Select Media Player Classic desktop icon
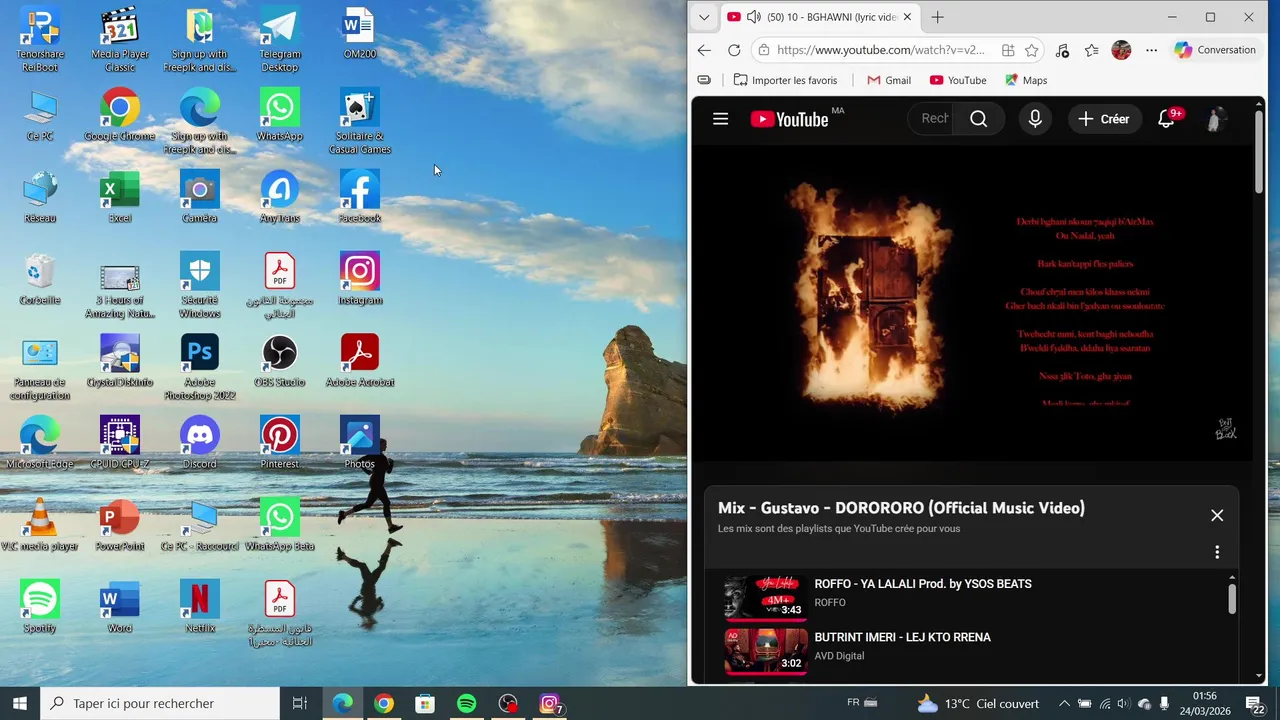This screenshot has height=720, width=1280. pyautogui.click(x=120, y=40)
